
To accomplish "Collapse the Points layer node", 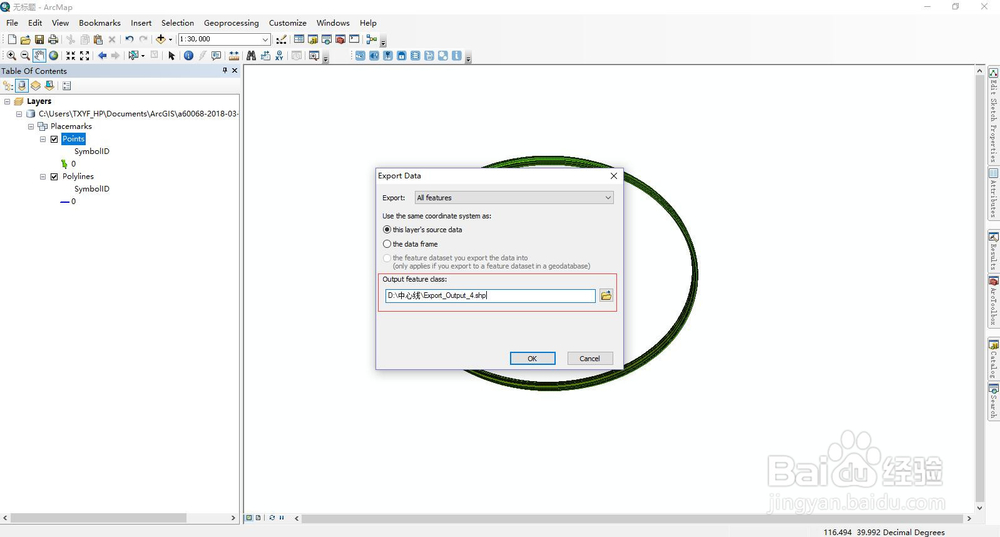I will tap(43, 139).
